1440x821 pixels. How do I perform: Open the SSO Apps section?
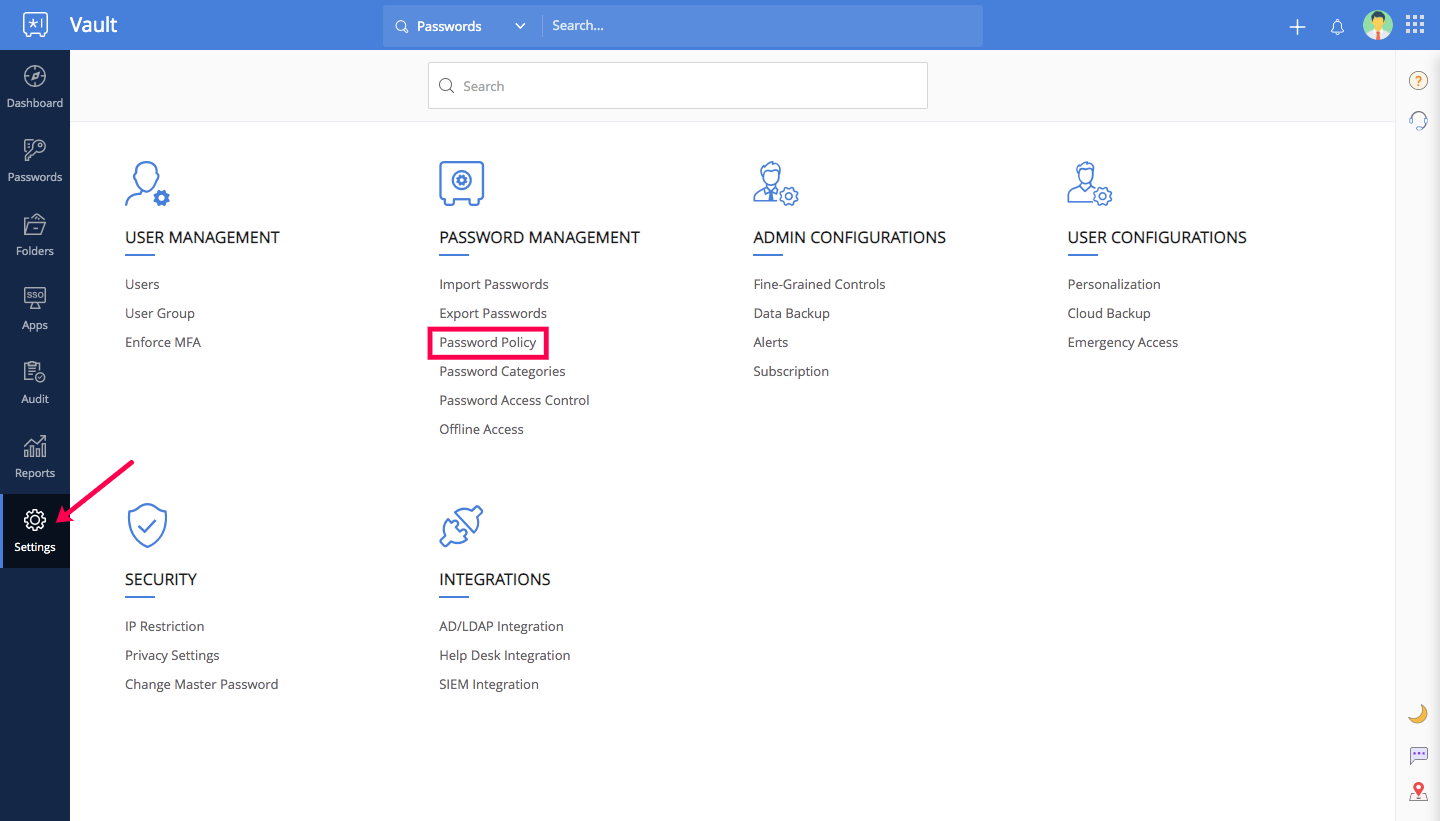[x=35, y=309]
